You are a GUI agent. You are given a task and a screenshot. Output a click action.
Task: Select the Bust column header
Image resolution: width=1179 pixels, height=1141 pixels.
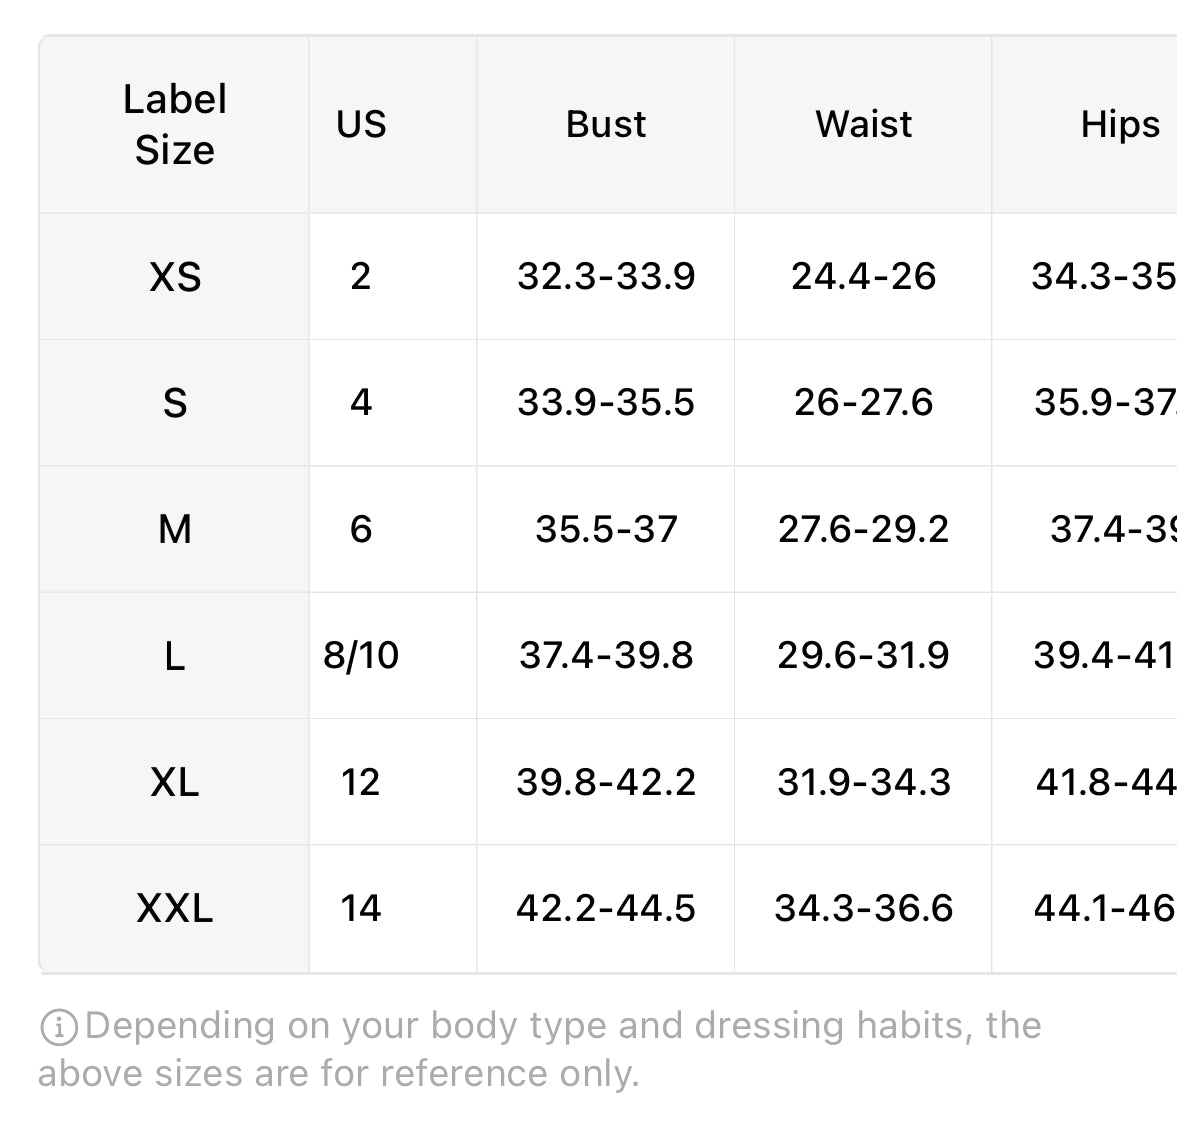[x=605, y=125]
